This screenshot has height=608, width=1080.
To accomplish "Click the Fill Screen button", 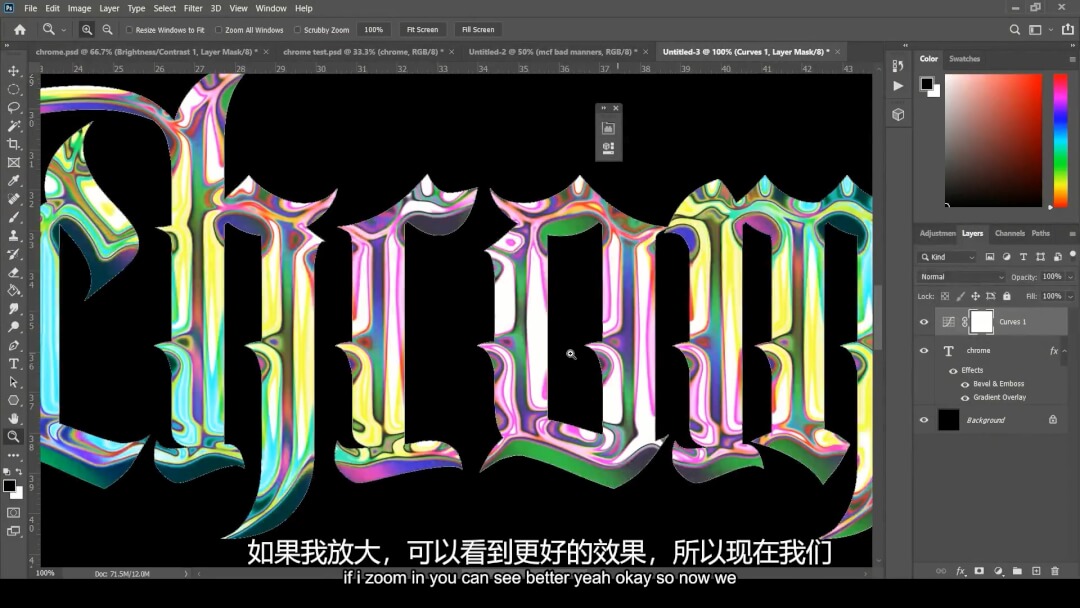I will pyautogui.click(x=478, y=30).
